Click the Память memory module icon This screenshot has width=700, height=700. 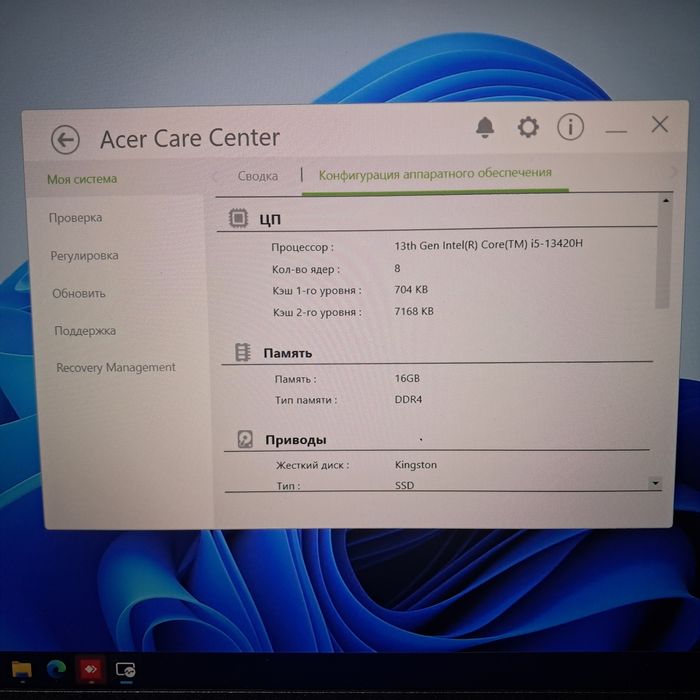243,352
